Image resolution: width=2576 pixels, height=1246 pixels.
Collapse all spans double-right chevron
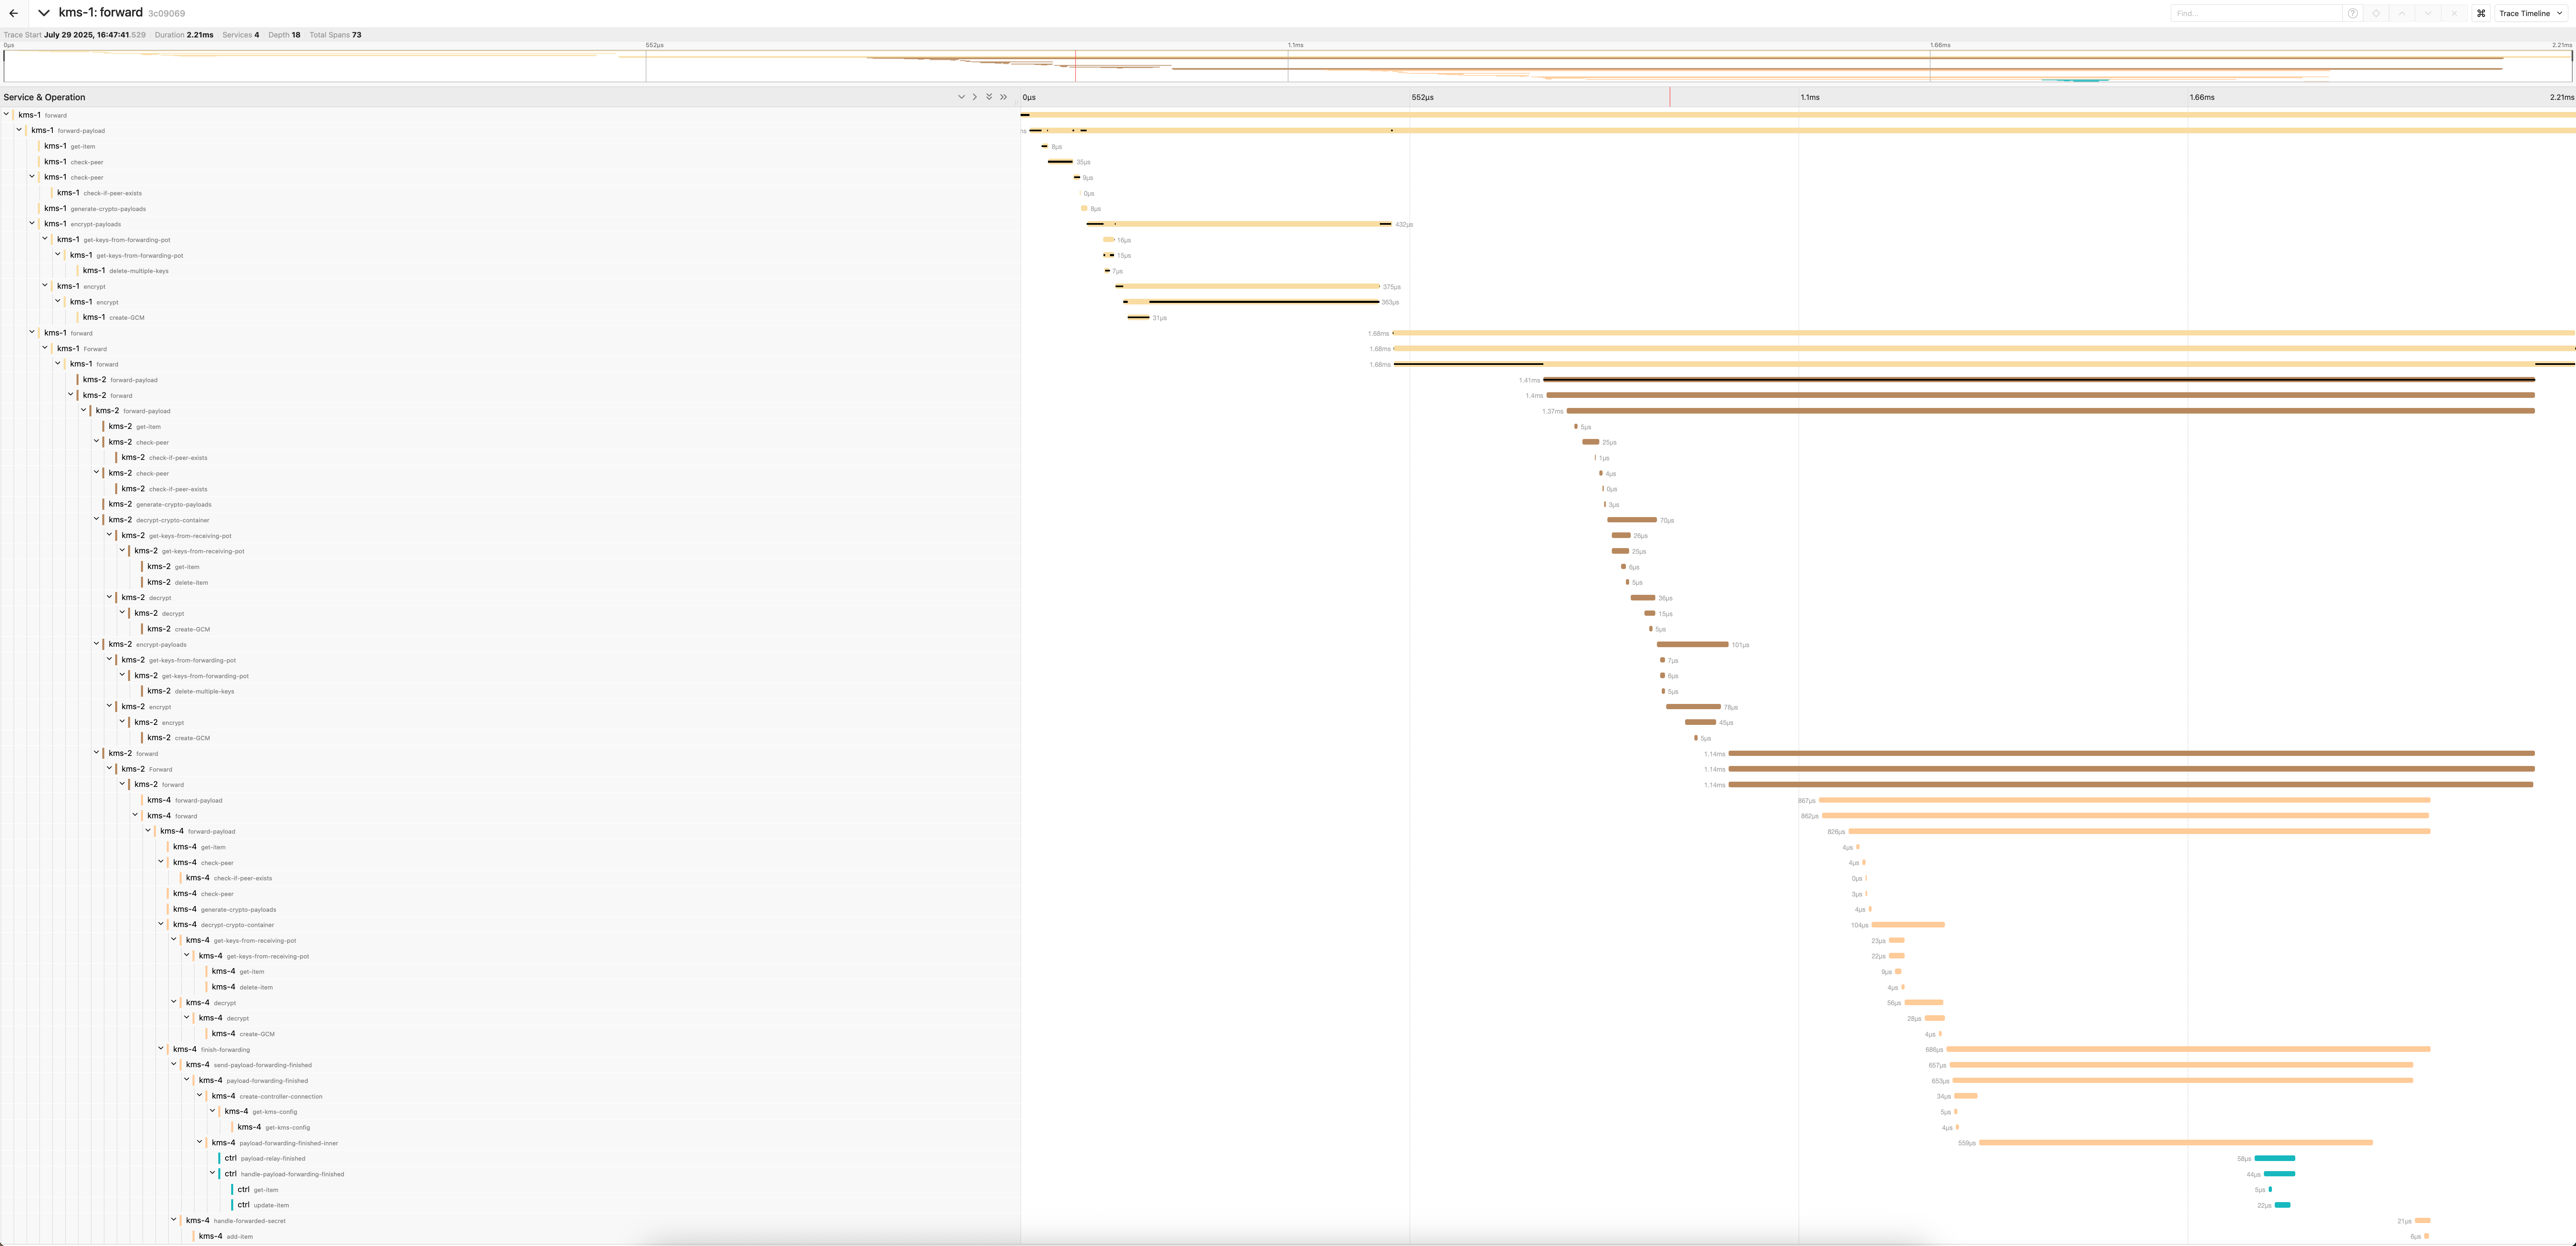[x=1004, y=97]
